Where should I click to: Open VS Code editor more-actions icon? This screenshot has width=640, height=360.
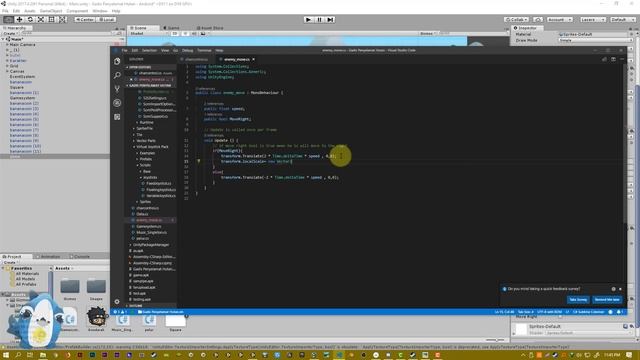click(622, 59)
